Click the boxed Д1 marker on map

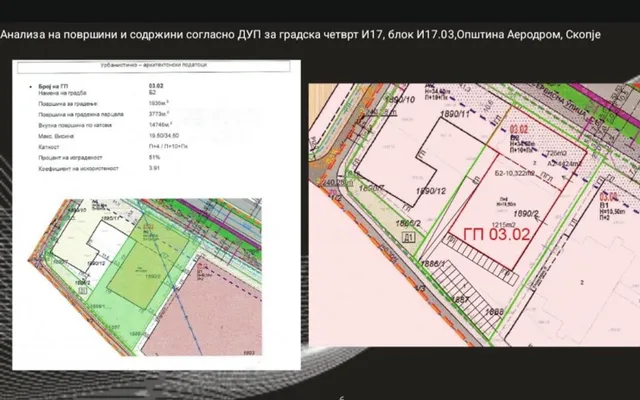409,238
